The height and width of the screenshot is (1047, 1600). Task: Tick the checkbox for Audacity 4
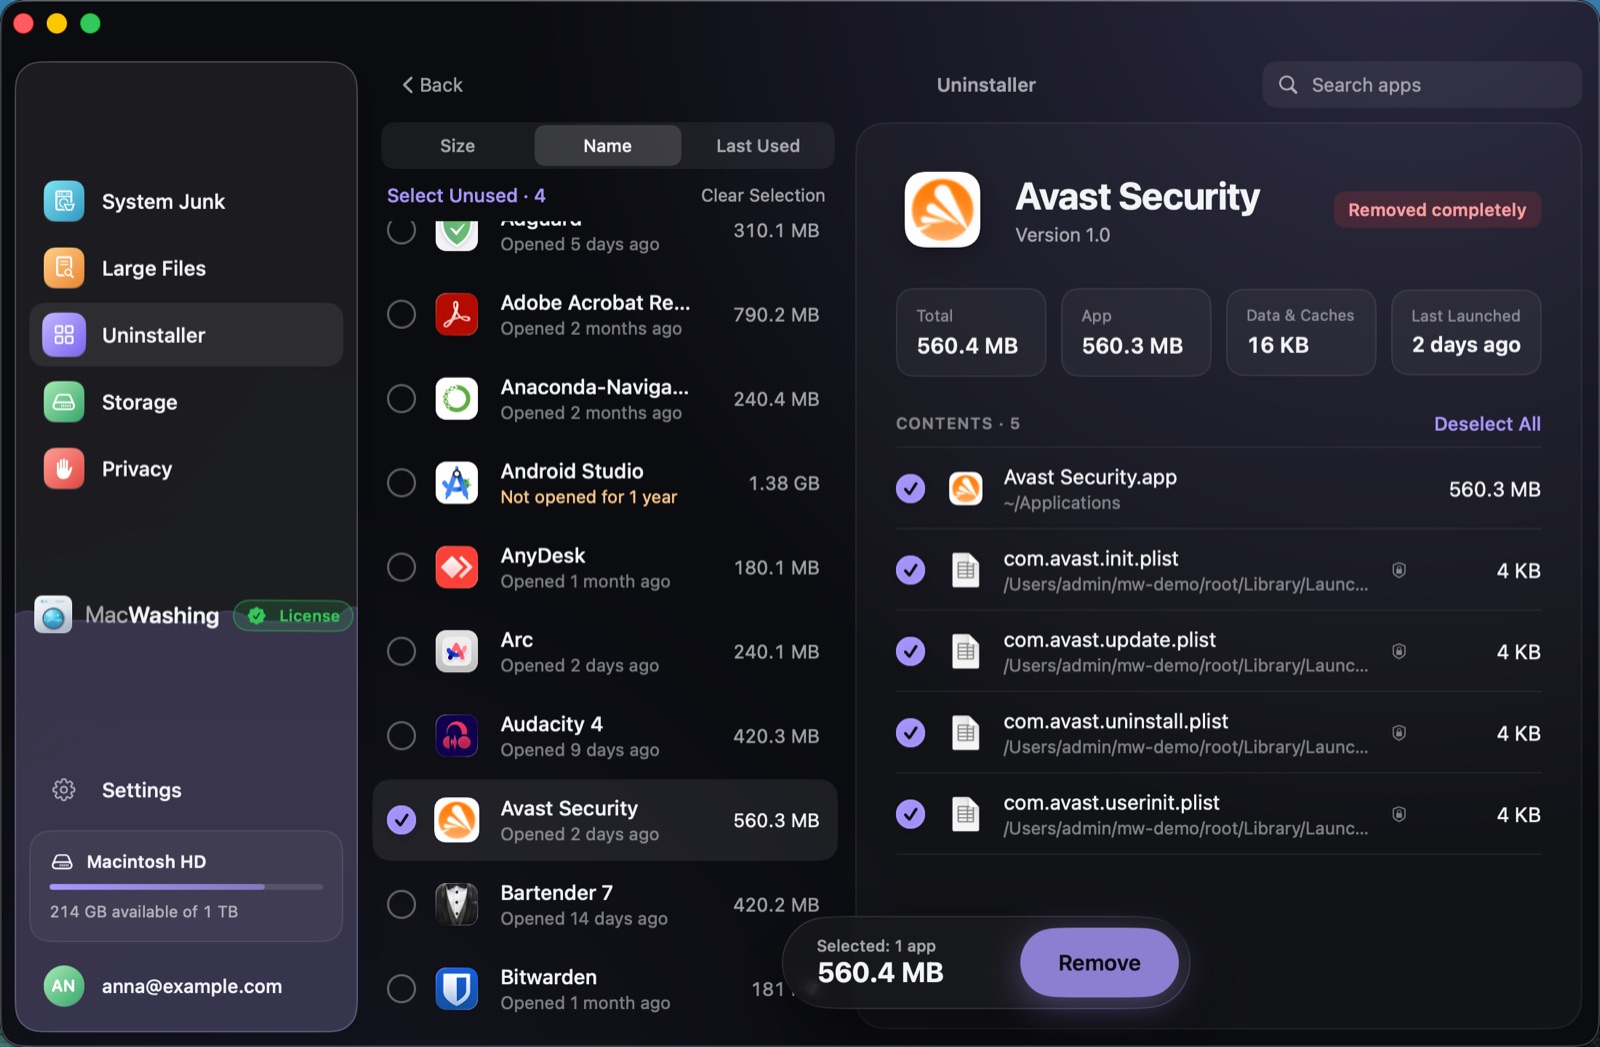click(x=402, y=736)
